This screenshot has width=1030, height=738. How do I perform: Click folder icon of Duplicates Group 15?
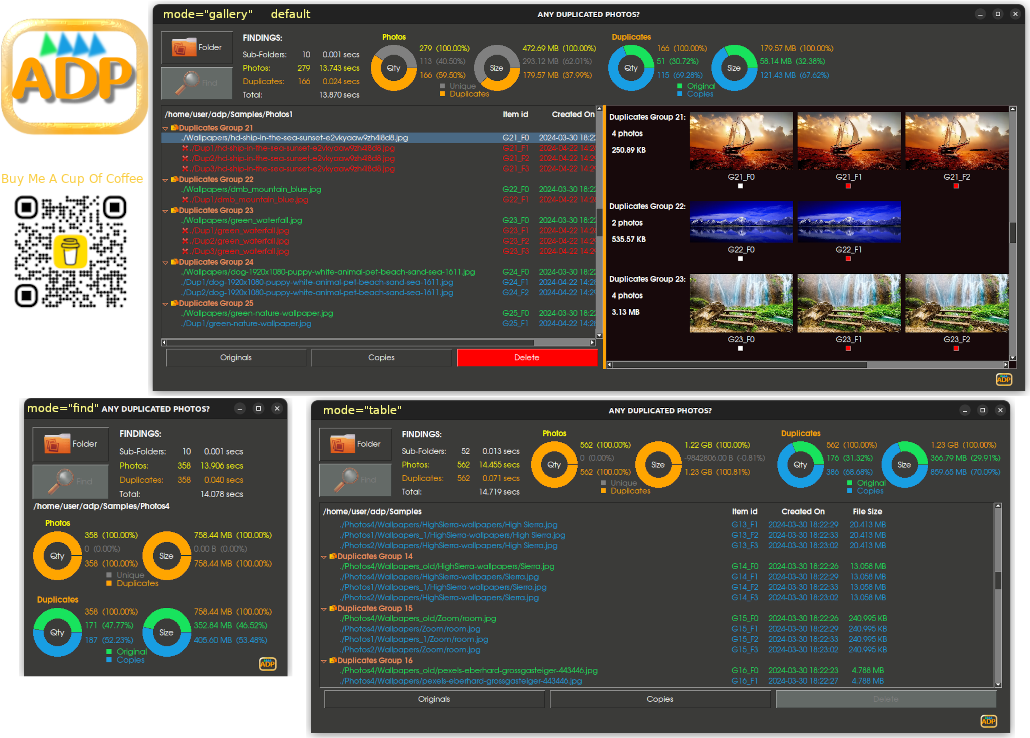click(333, 608)
